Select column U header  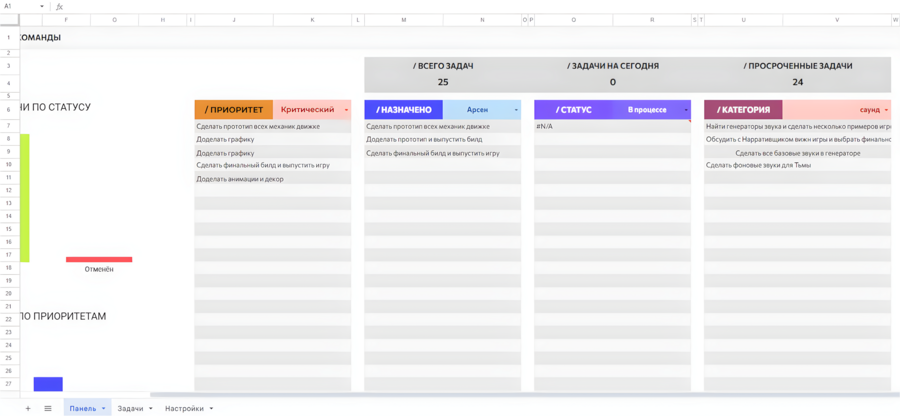pyautogui.click(x=743, y=20)
